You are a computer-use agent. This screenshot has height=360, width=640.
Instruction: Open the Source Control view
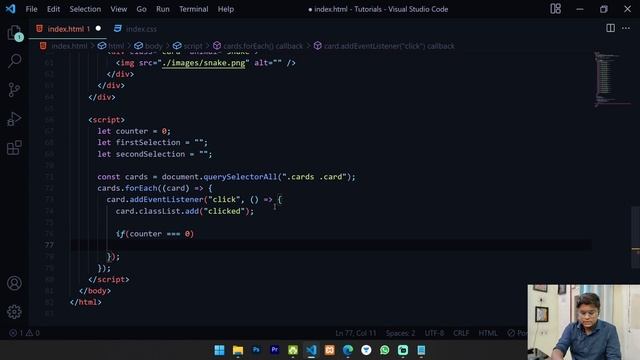click(x=14, y=90)
